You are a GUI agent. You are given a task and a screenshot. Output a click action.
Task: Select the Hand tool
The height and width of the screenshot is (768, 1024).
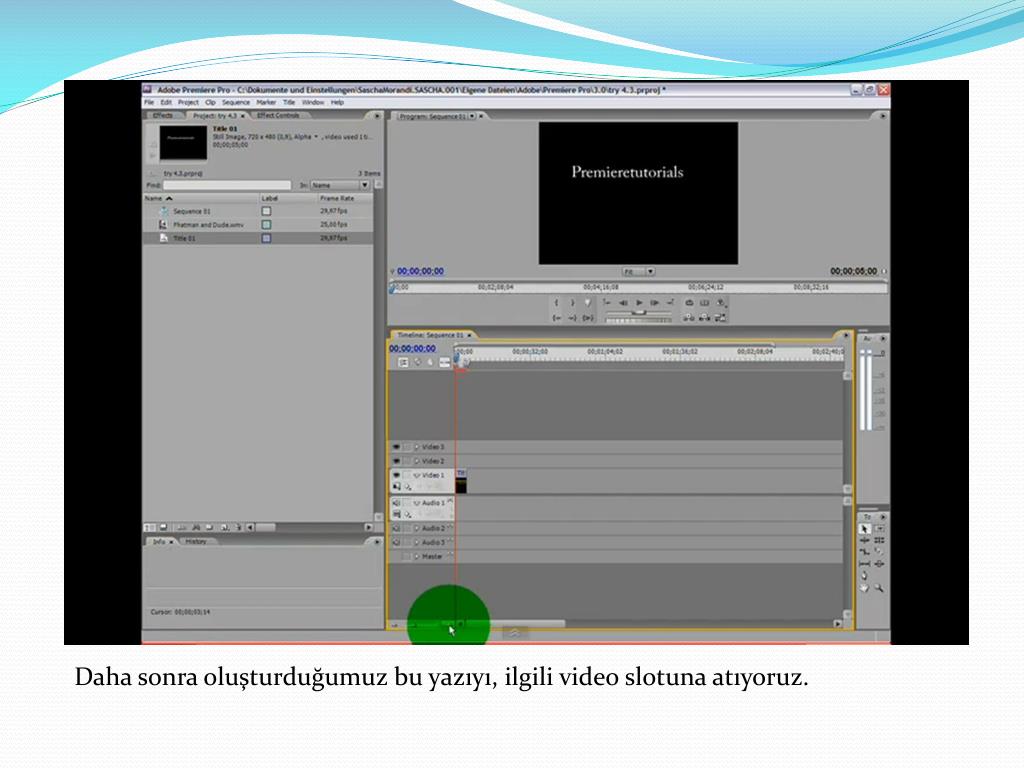point(864,588)
